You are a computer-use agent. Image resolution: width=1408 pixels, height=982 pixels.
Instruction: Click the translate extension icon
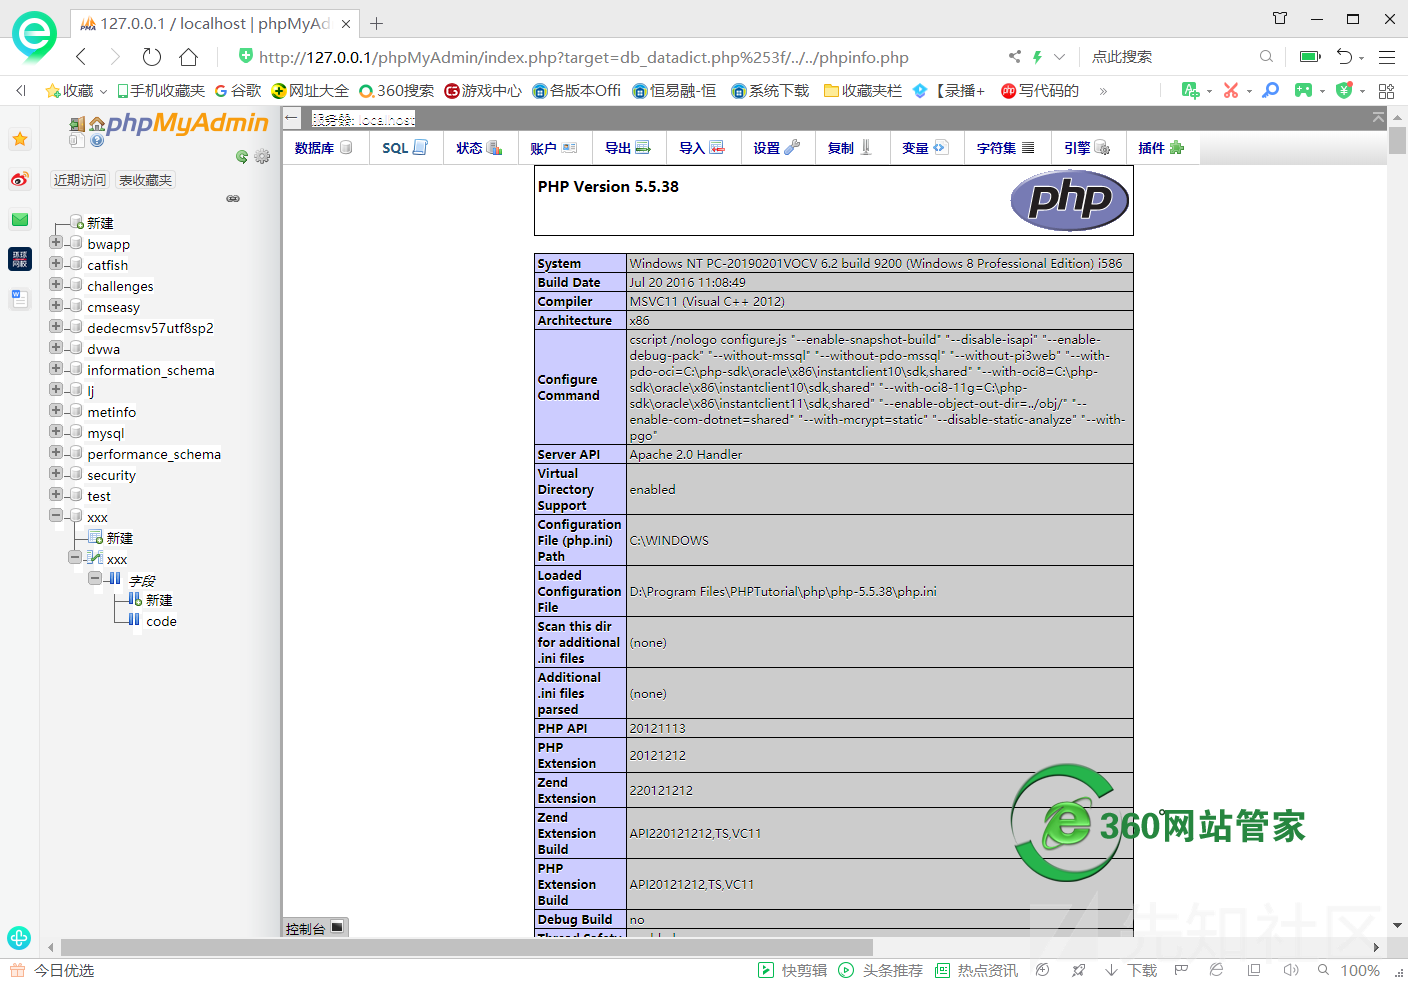(1190, 91)
